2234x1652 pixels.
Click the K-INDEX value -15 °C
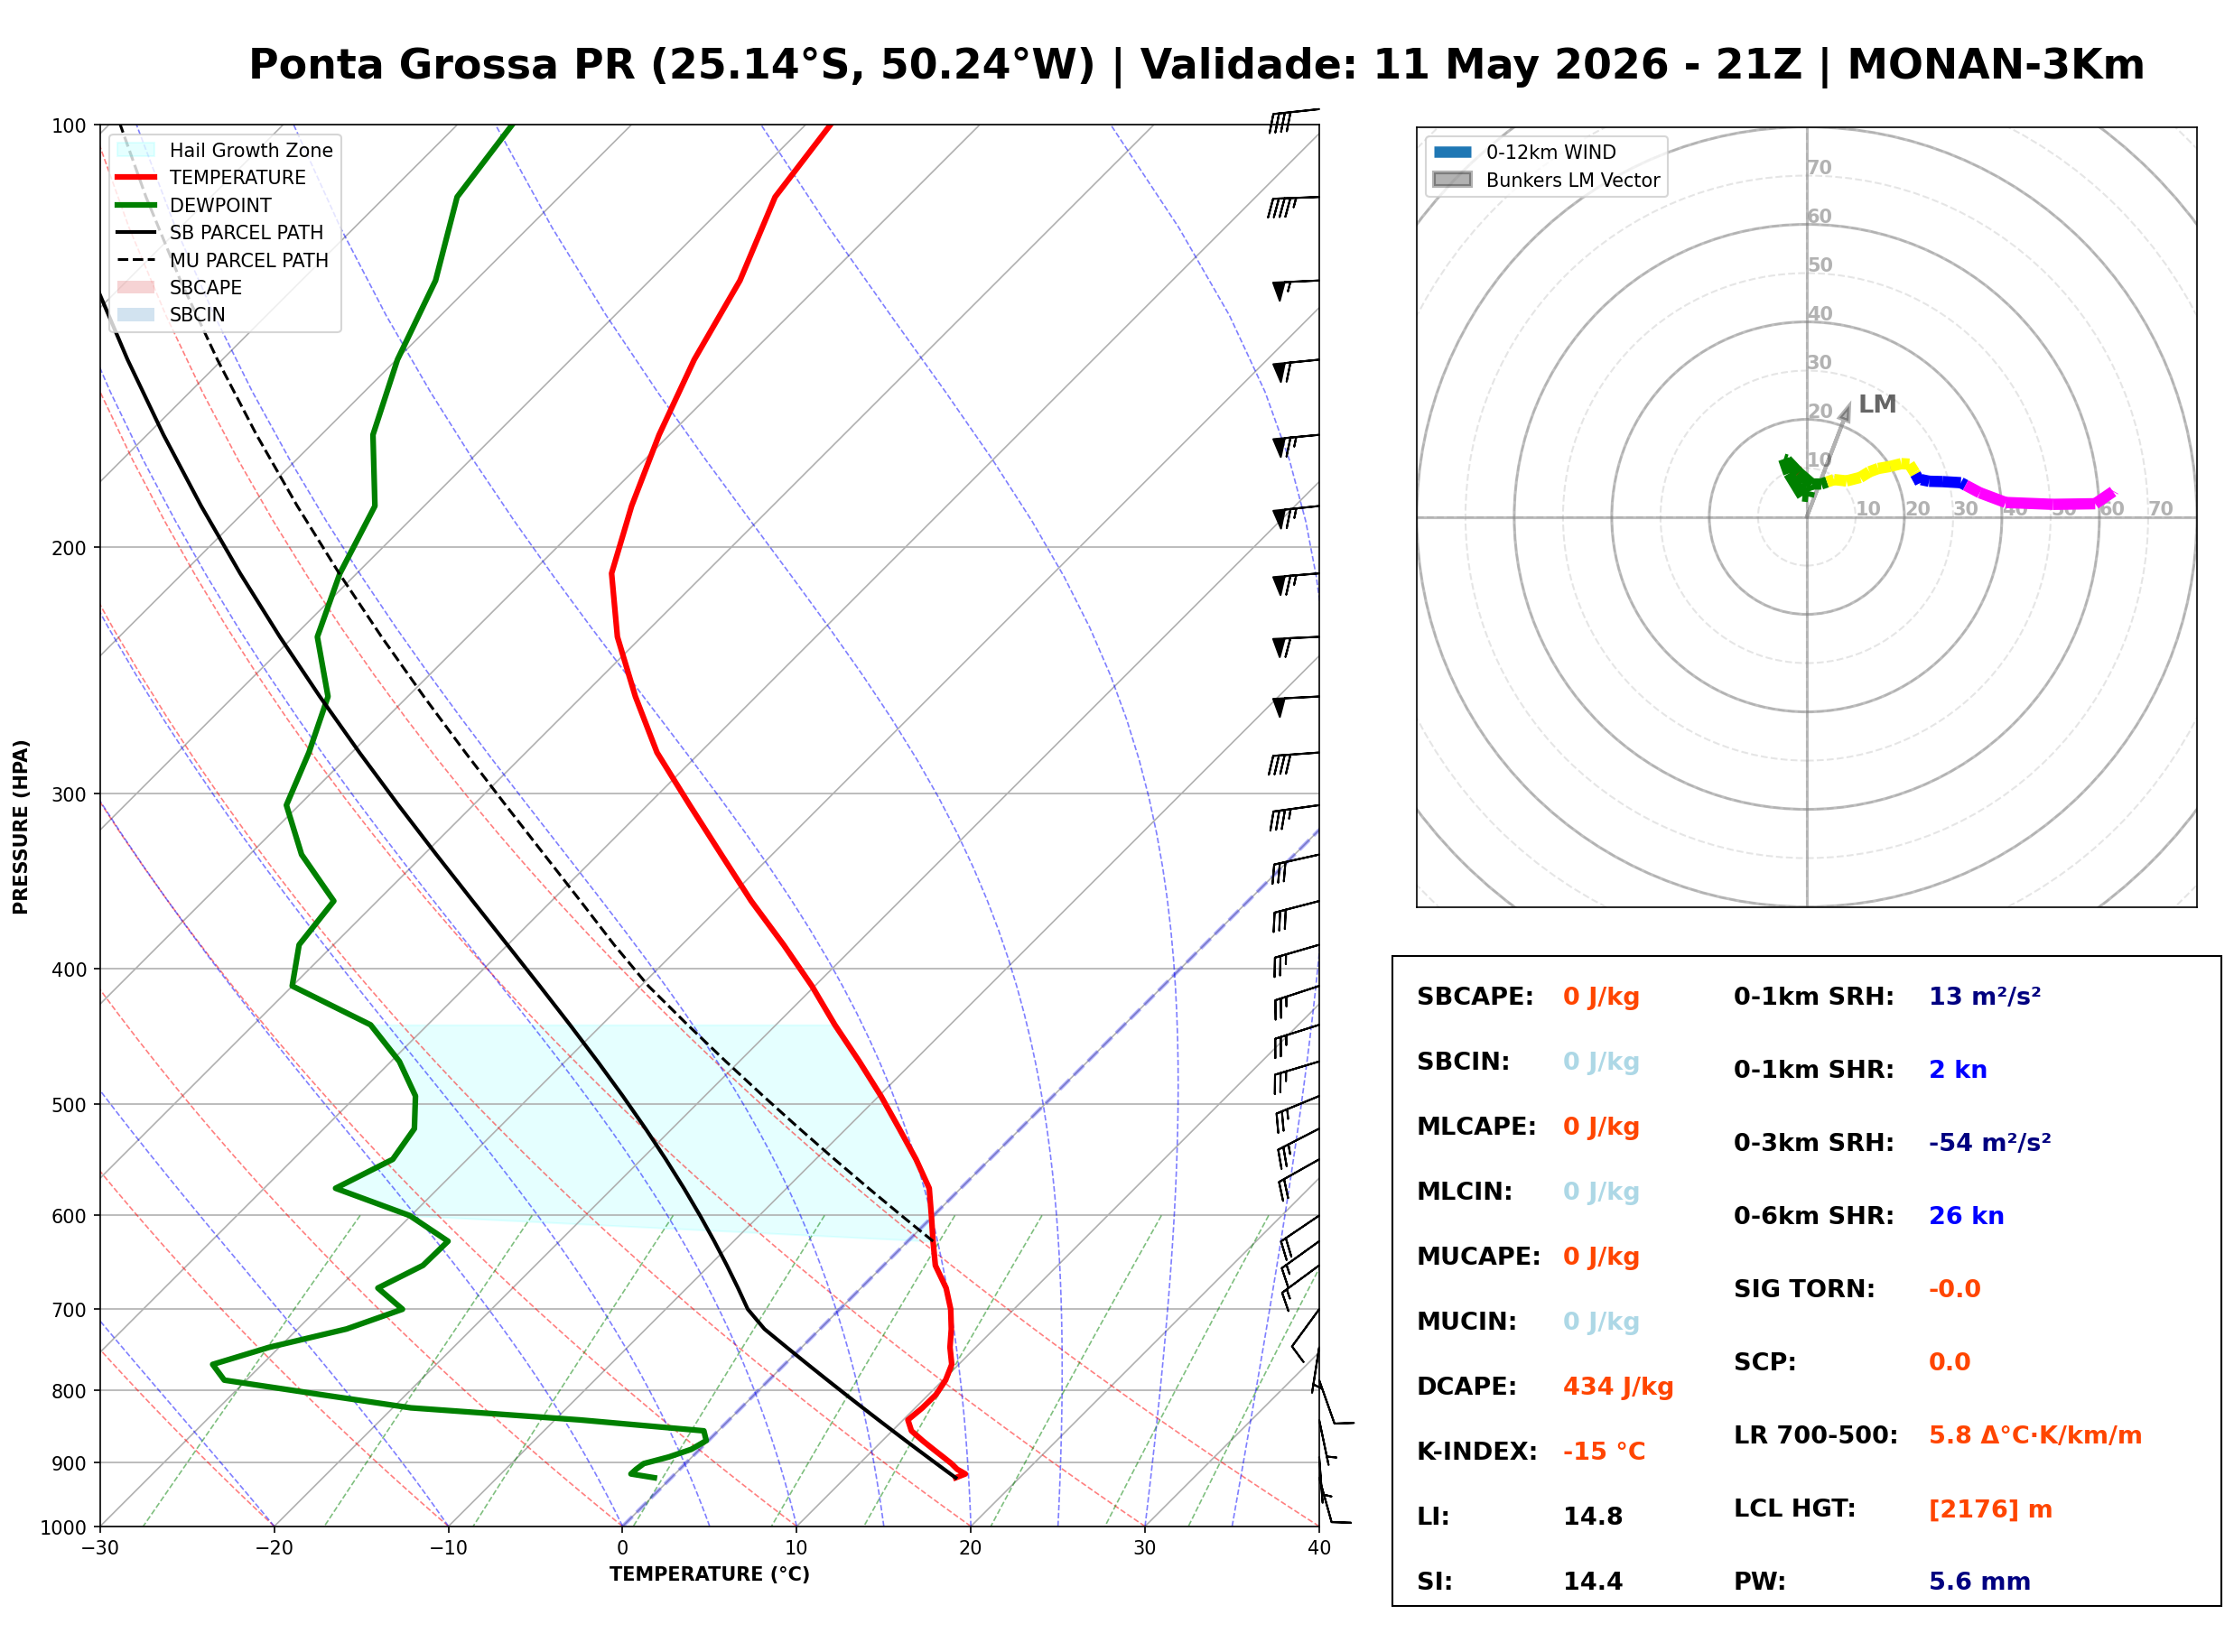[x=1604, y=1452]
